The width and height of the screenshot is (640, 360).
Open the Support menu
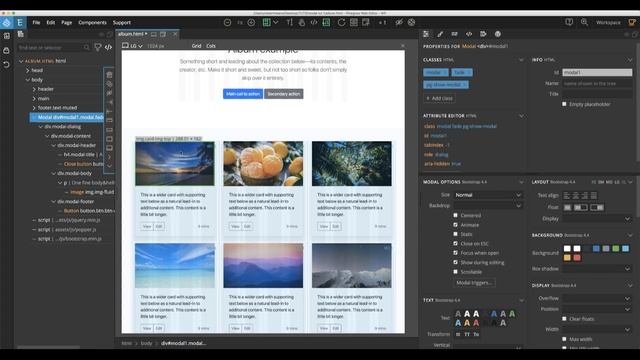pyautogui.click(x=122, y=22)
